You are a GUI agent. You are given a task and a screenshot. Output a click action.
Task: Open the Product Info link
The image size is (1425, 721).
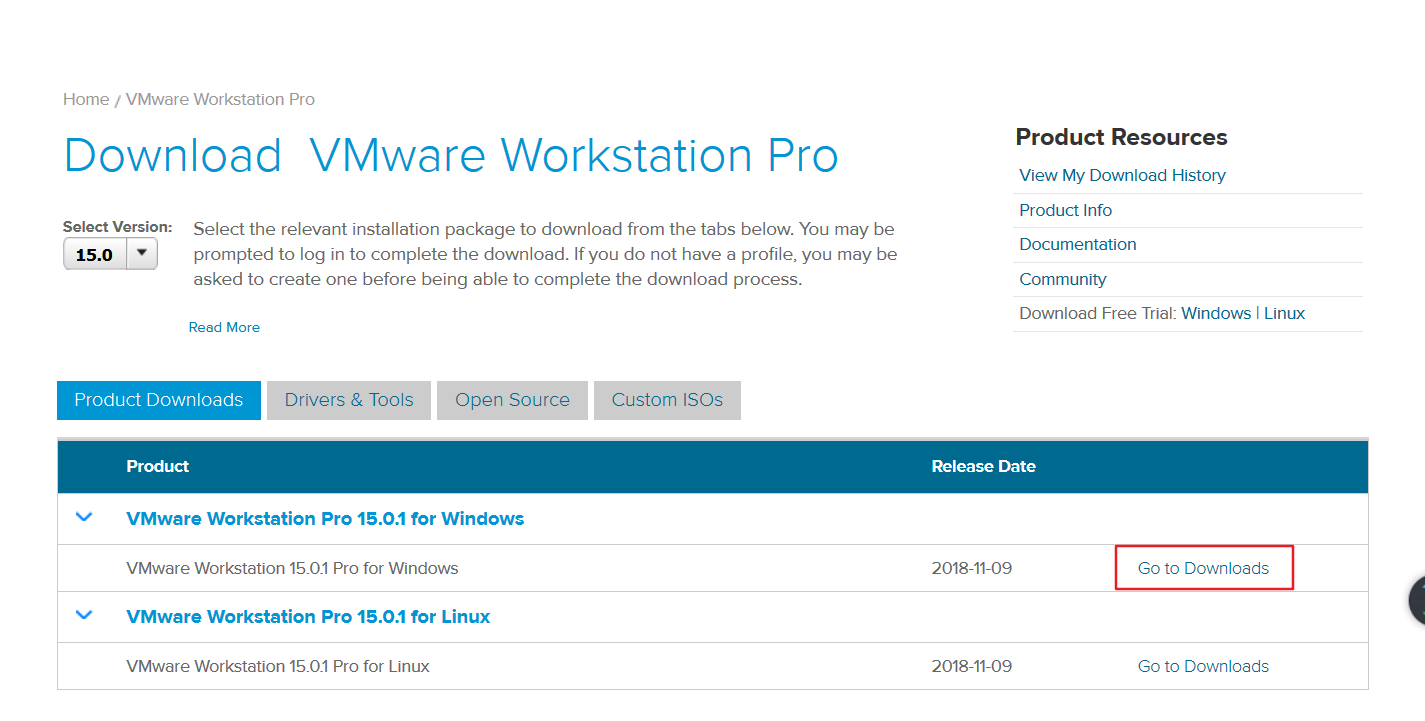[x=1065, y=210]
